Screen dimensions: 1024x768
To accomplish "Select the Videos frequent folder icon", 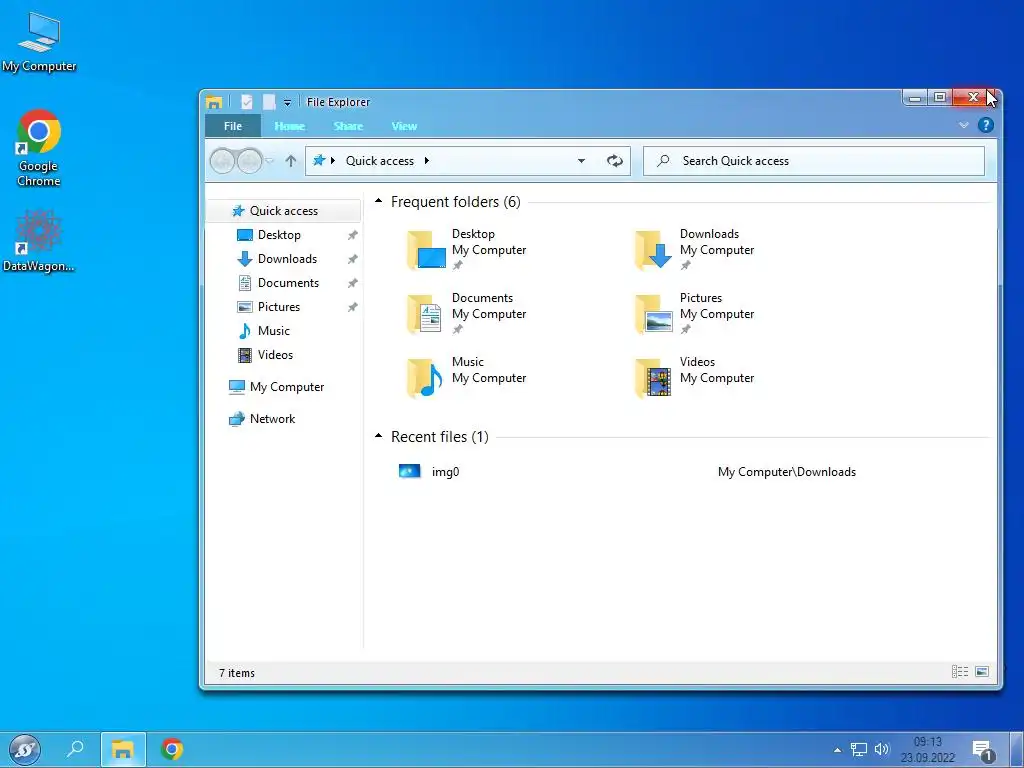I will coord(653,377).
